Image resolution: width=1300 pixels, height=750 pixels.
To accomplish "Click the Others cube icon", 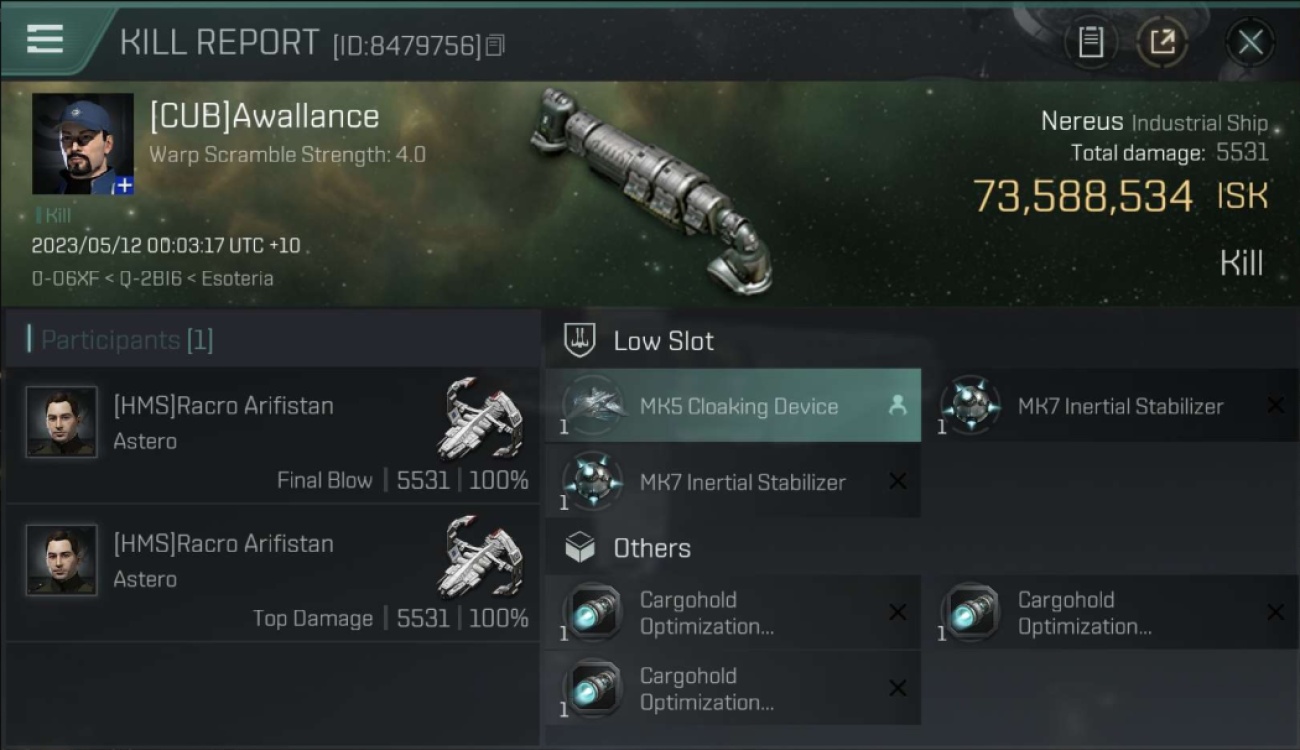I will tap(580, 548).
